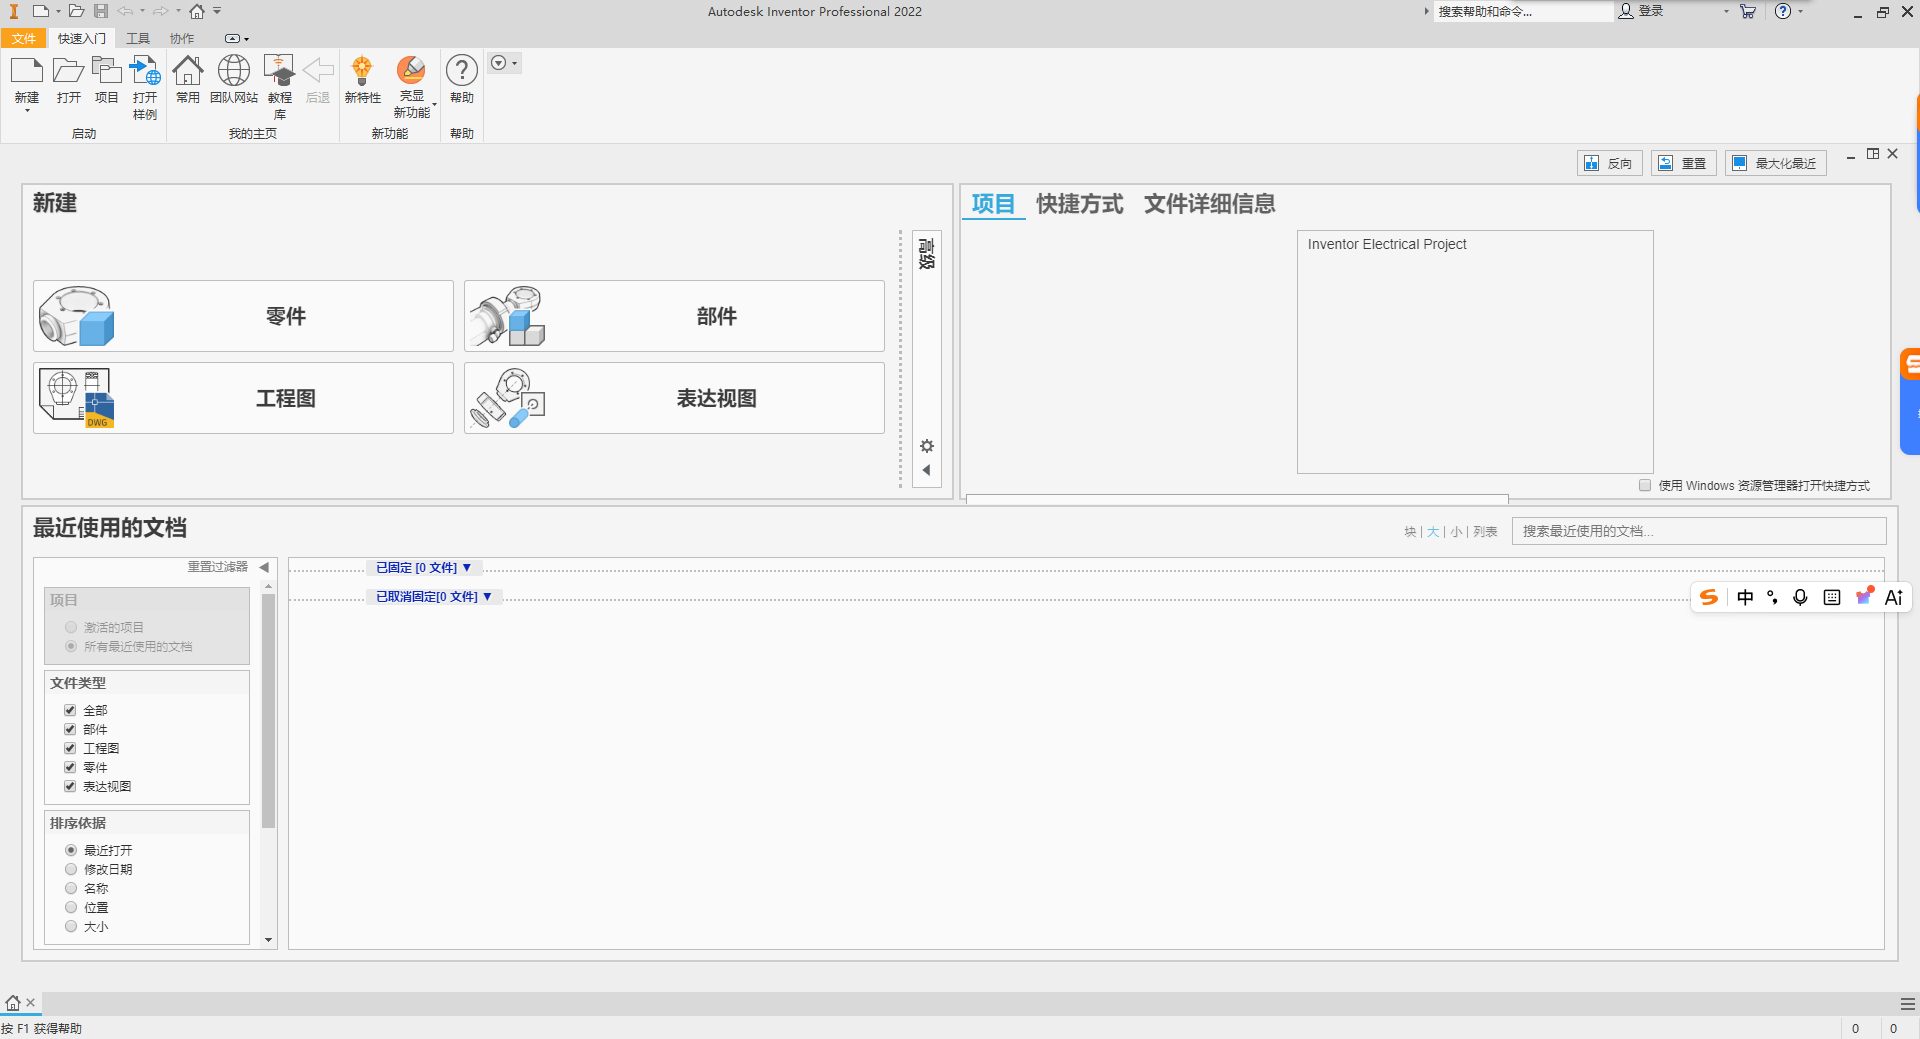The height and width of the screenshot is (1039, 1920).
Task: Visit the 团队网站 team web page
Action: click(233, 85)
